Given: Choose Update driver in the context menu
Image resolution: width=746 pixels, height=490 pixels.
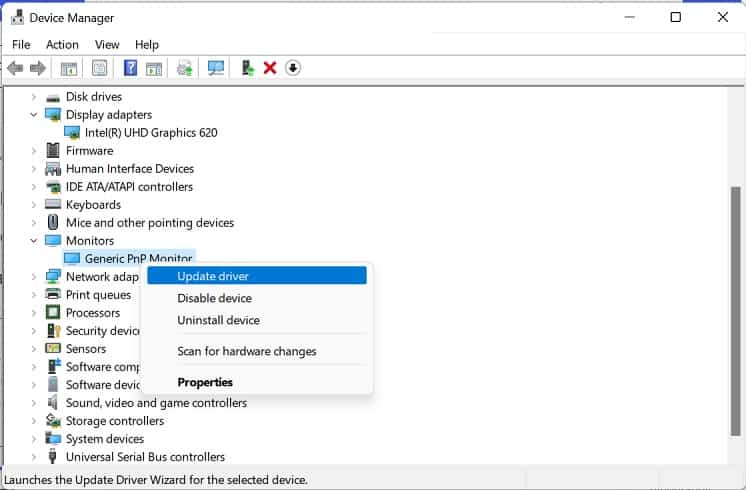Looking at the screenshot, I should coord(257,276).
